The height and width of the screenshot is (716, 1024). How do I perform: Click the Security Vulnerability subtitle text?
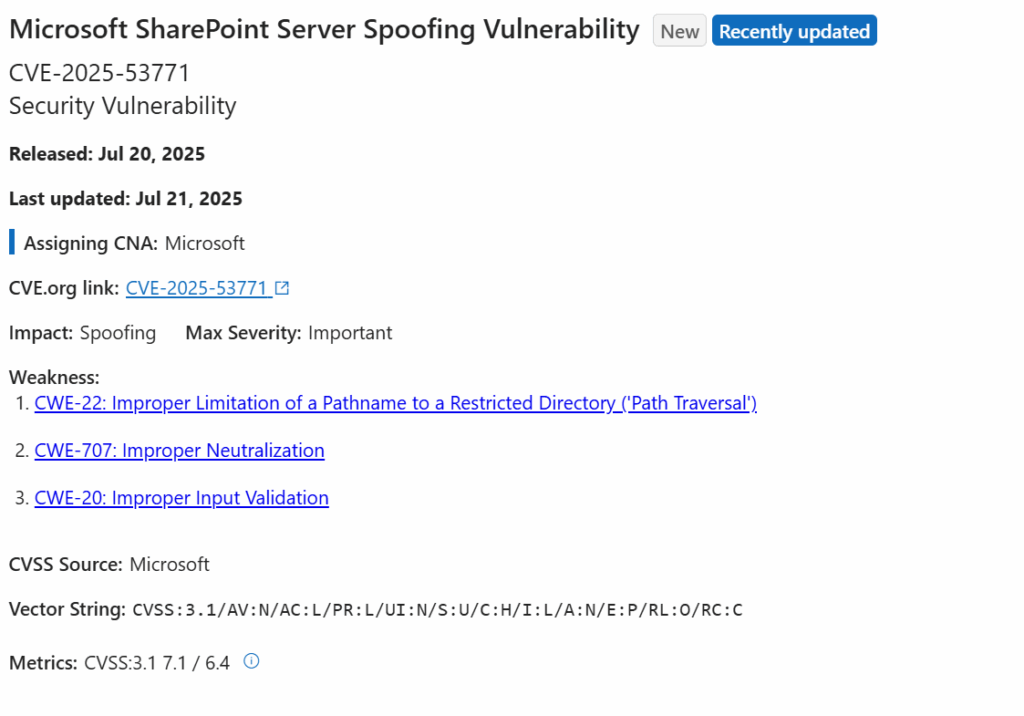pyautogui.click(x=122, y=105)
